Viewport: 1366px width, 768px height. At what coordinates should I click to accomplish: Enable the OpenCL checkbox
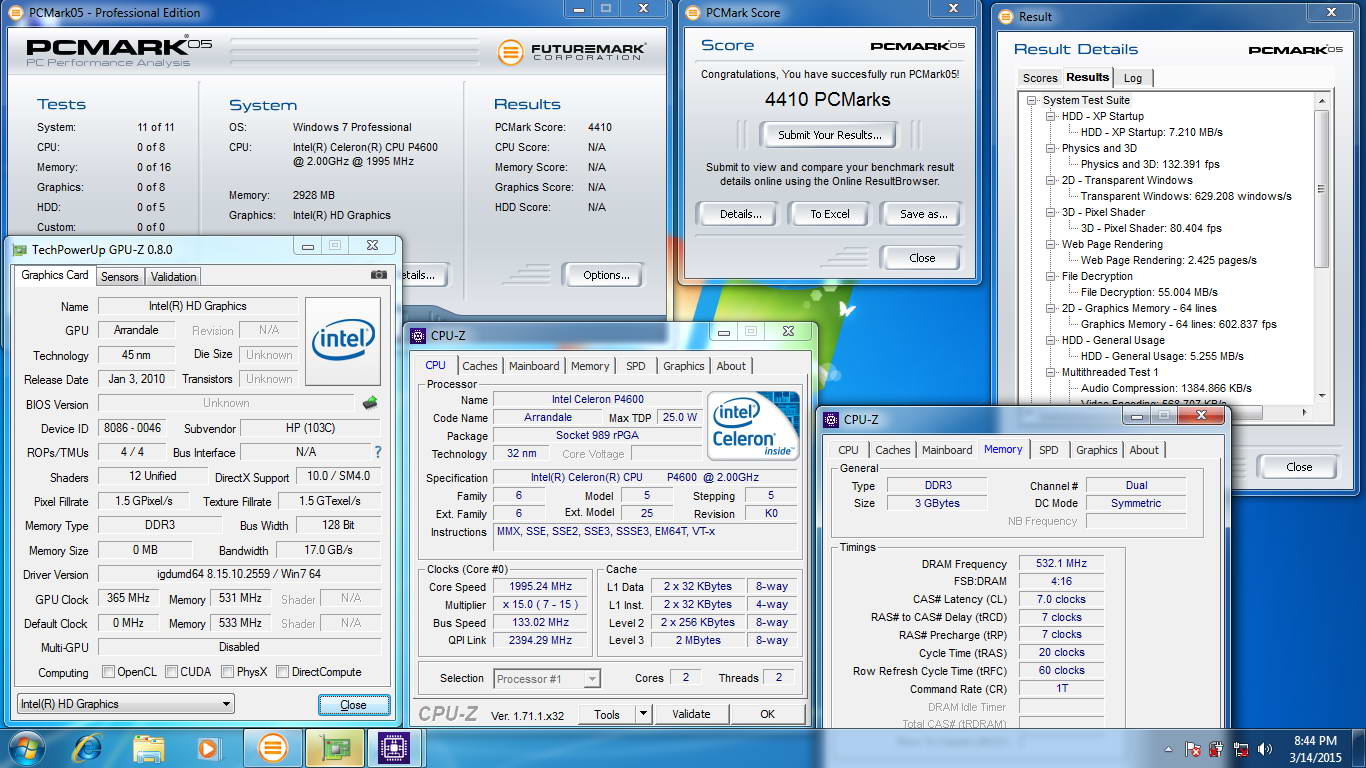[108, 672]
